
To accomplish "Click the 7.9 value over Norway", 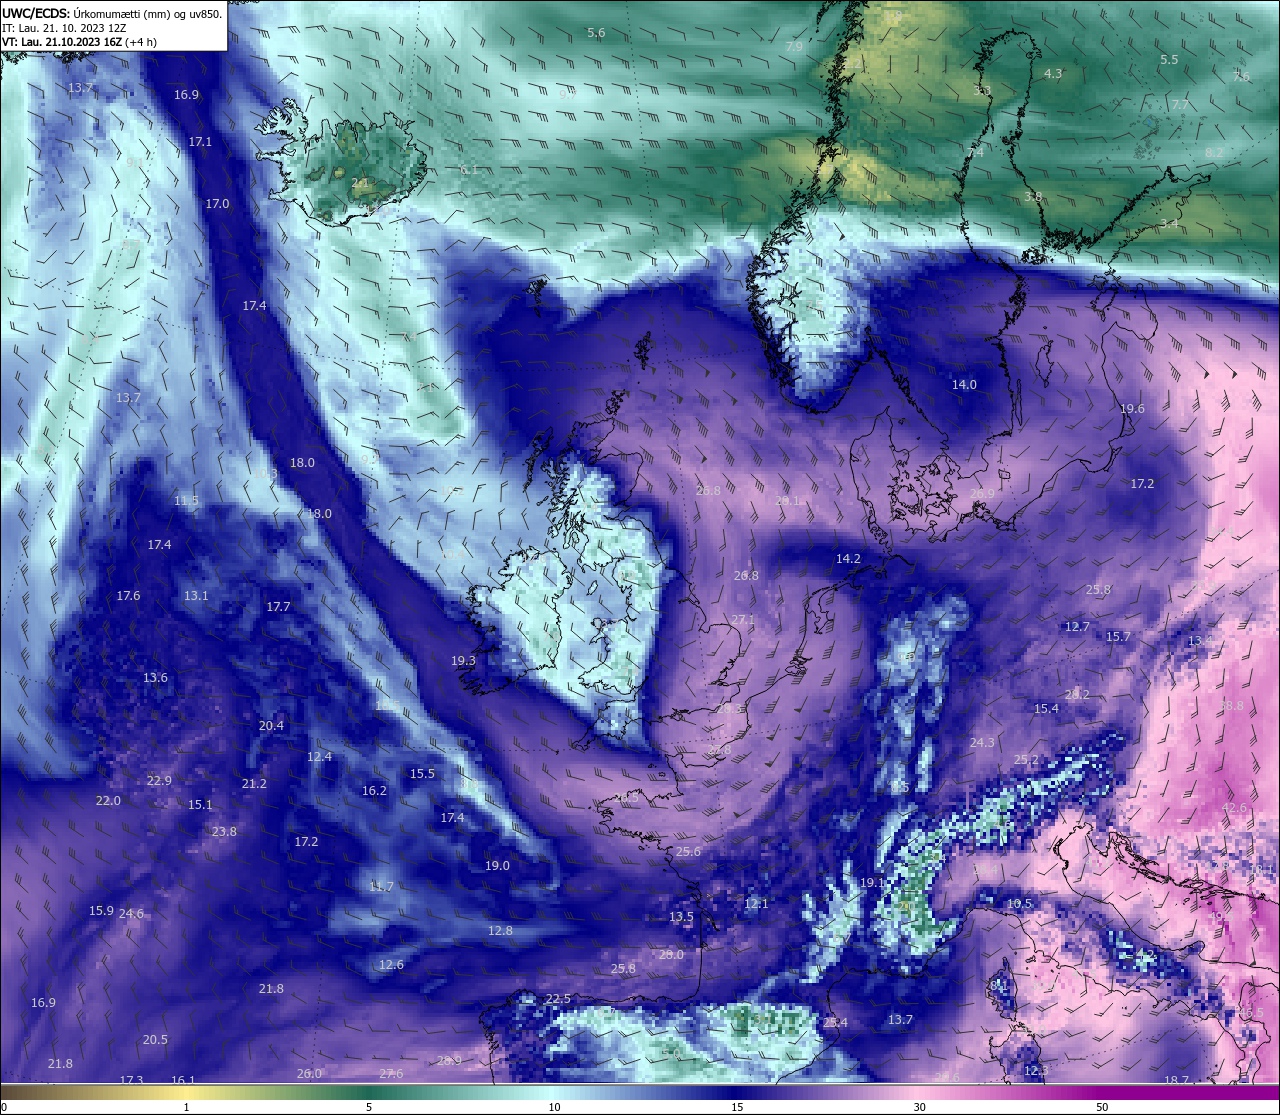I will [795, 47].
